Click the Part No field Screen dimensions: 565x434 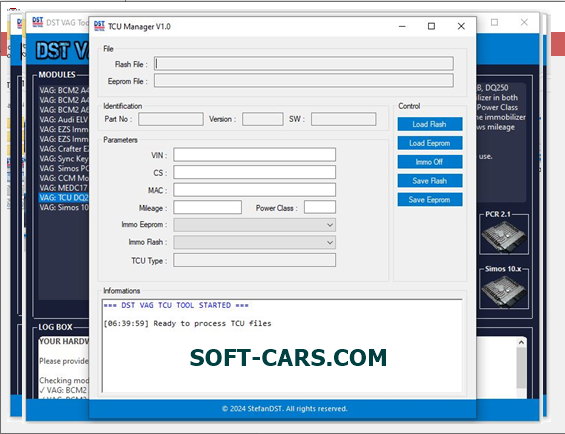171,119
